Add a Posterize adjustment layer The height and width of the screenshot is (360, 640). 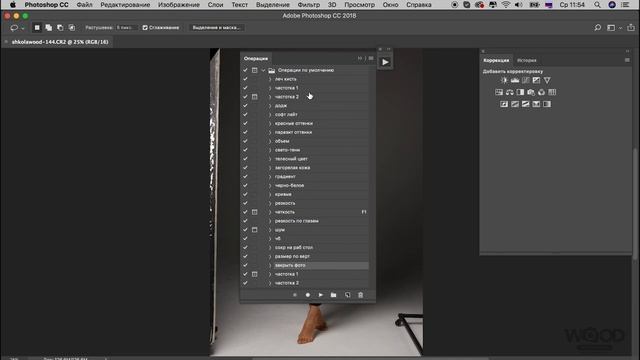click(515, 104)
